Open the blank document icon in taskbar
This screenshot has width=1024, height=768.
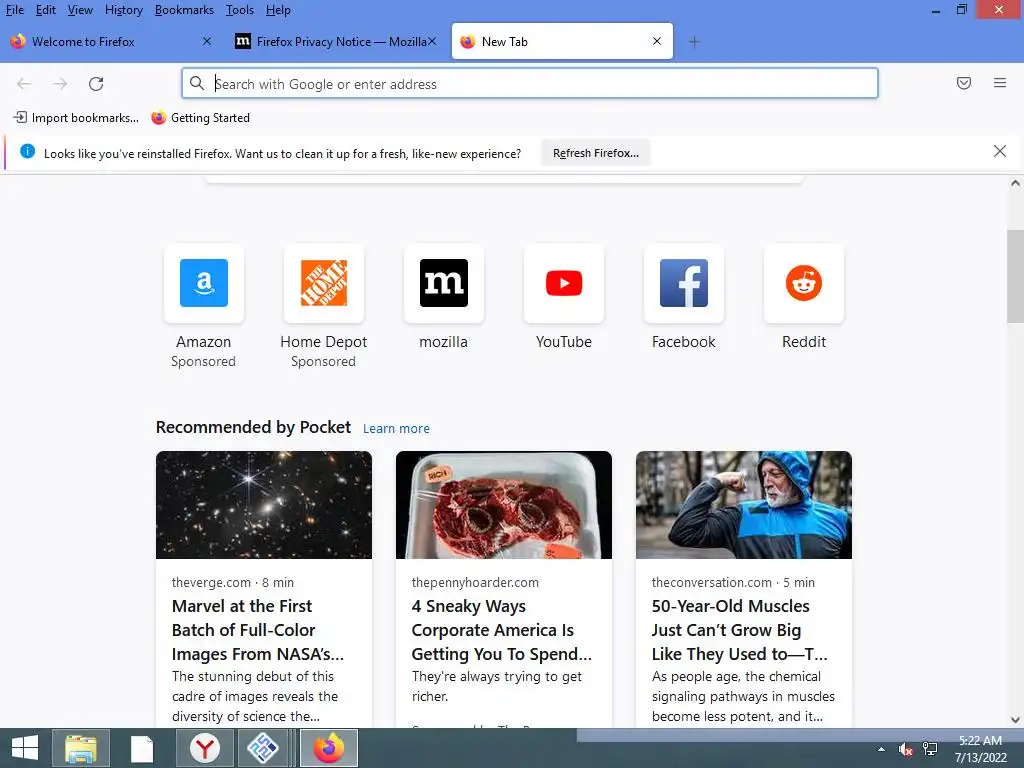pyautogui.click(x=142, y=748)
